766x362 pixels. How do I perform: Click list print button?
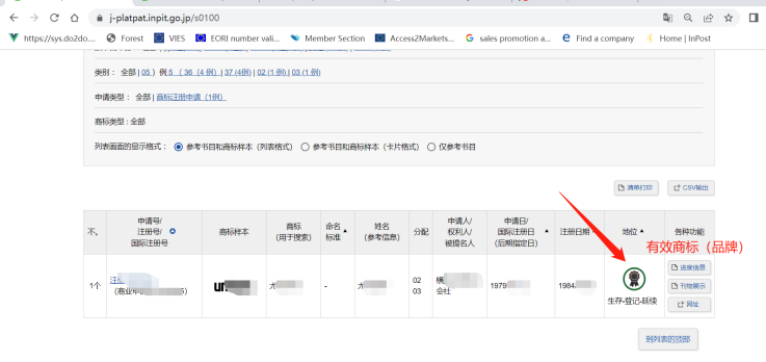point(636,188)
